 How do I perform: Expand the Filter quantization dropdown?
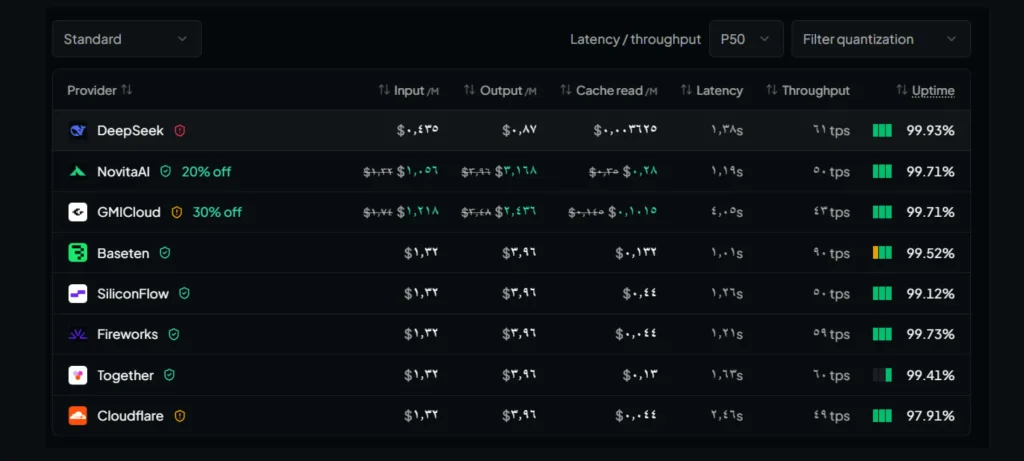point(880,39)
